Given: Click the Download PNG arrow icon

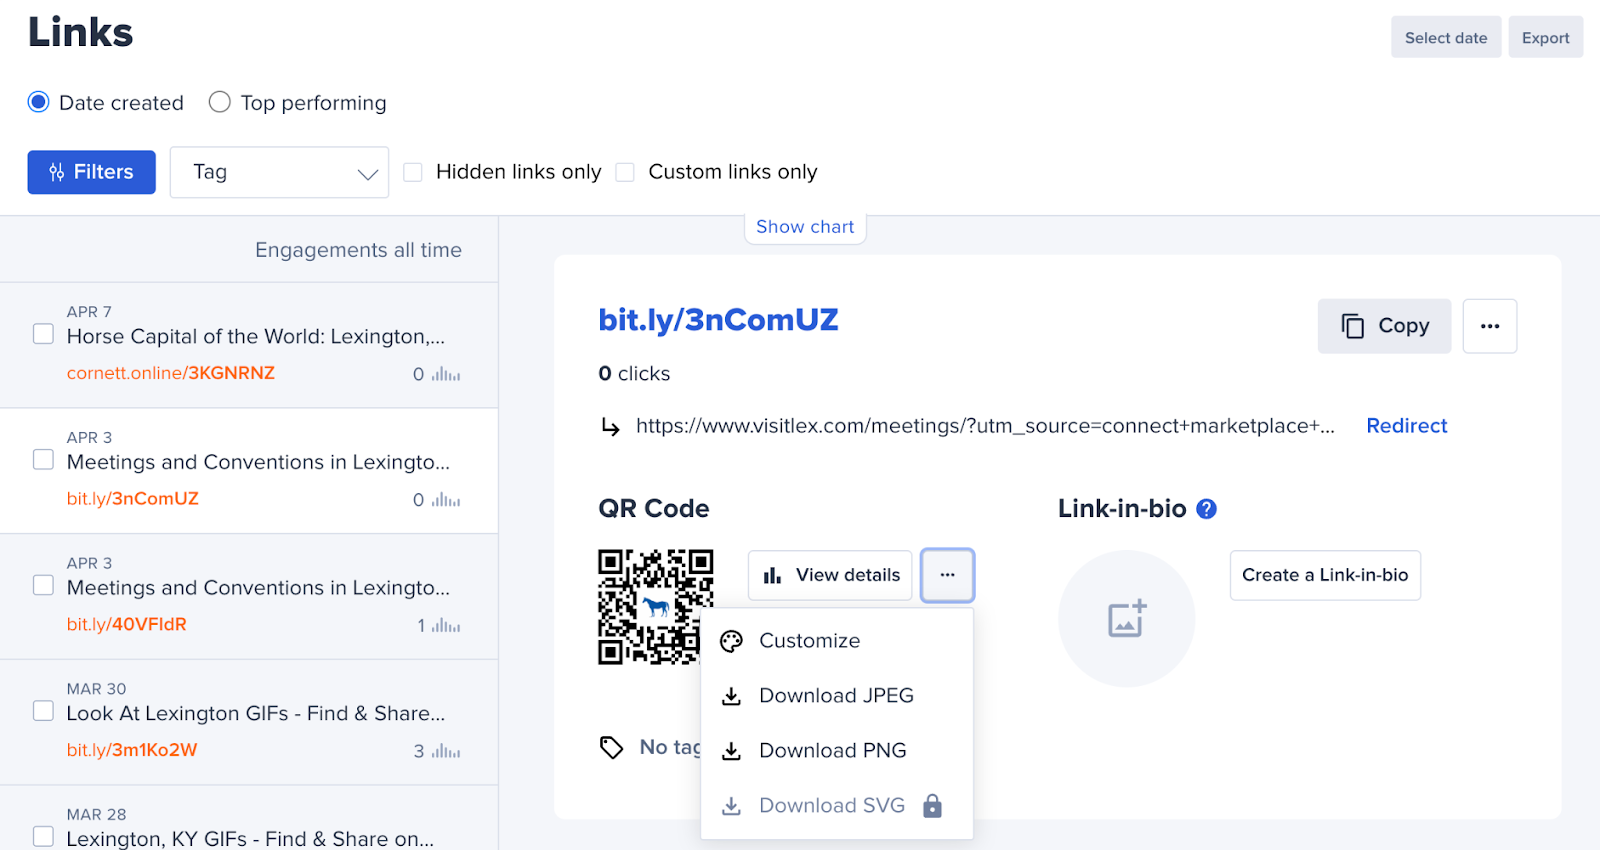Looking at the screenshot, I should [732, 751].
